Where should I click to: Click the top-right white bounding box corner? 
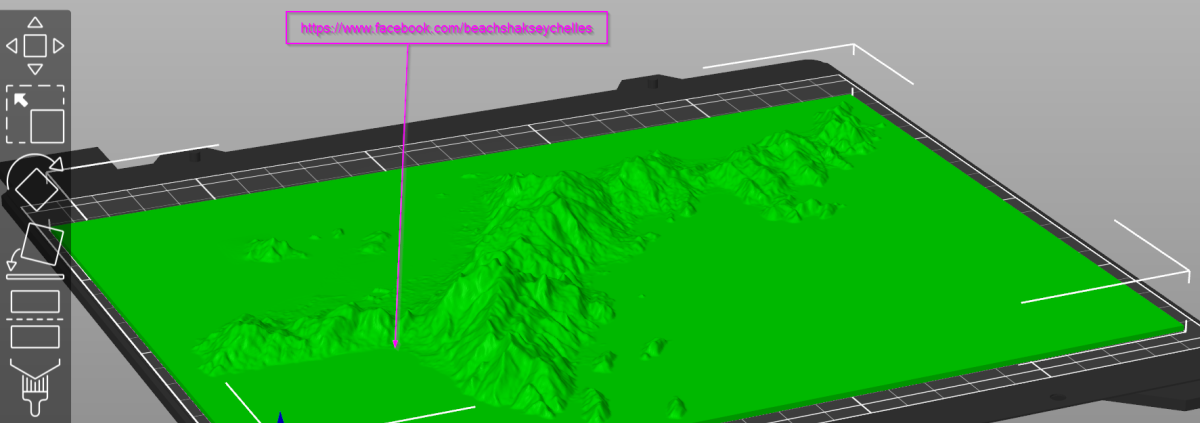[x=853, y=46]
